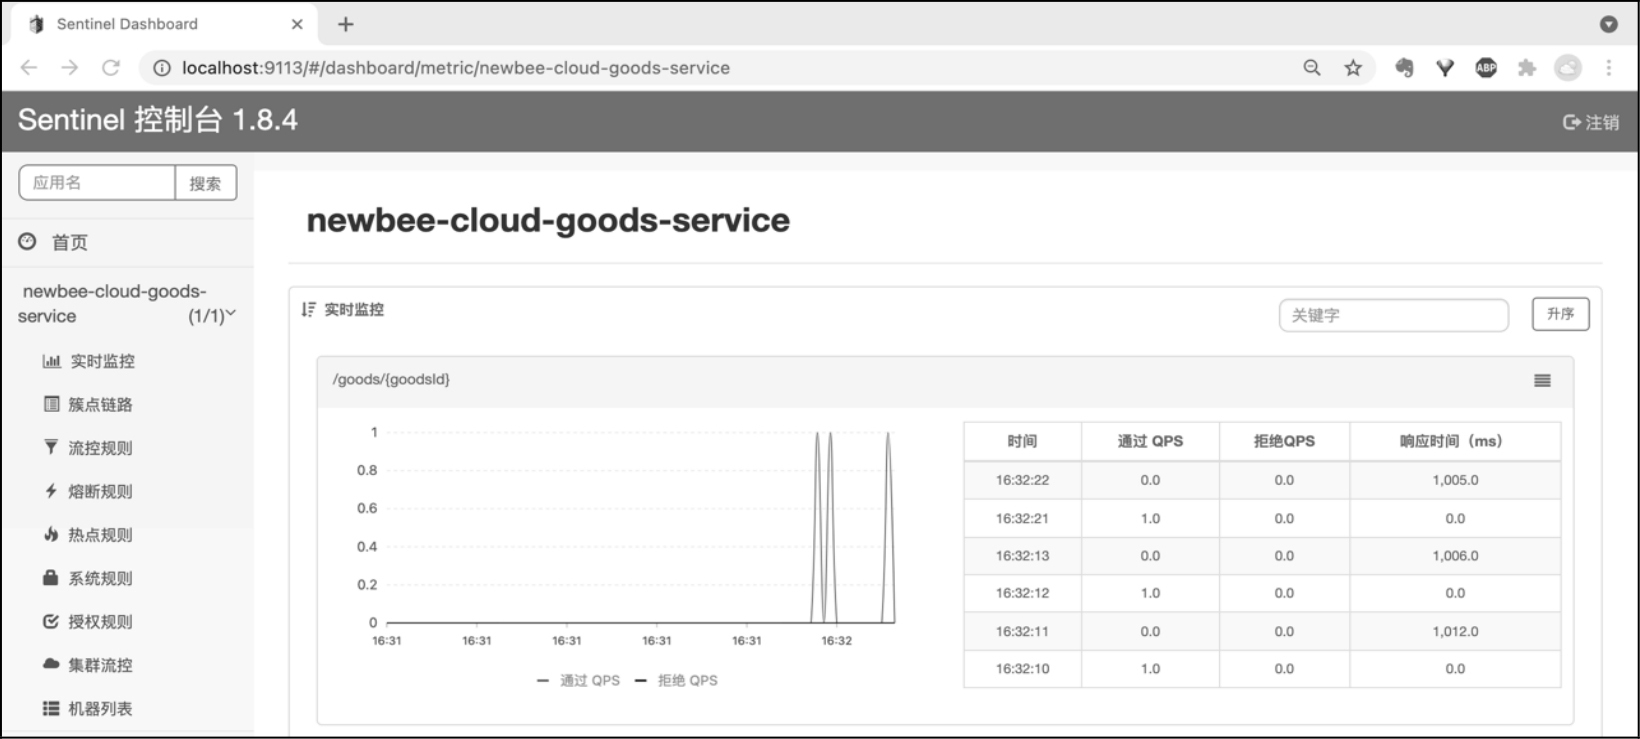Image resolution: width=1640 pixels, height=739 pixels.
Task: Click the 关键字 keyword filter field
Action: [1393, 315]
